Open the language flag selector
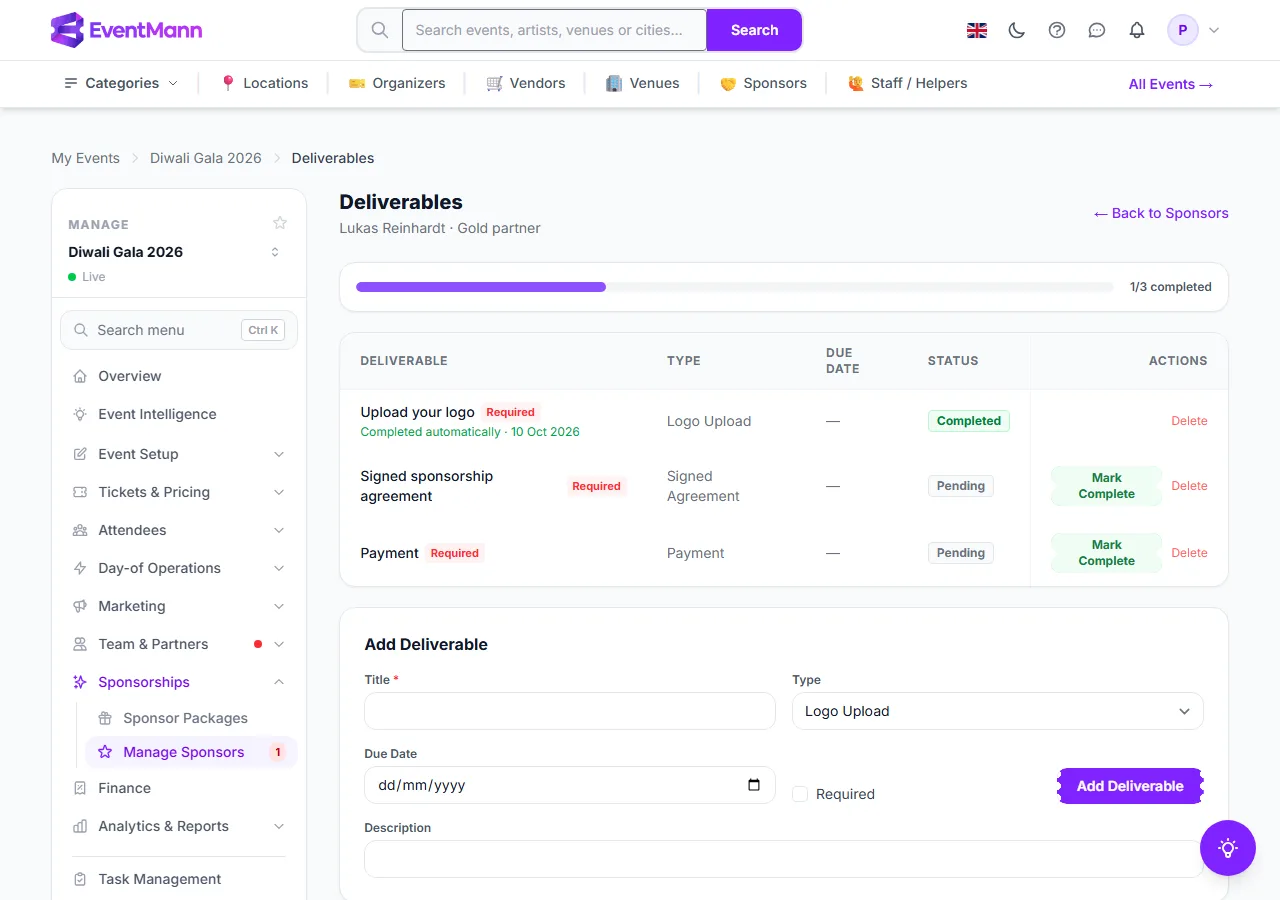1280x900 pixels. pyautogui.click(x=977, y=30)
